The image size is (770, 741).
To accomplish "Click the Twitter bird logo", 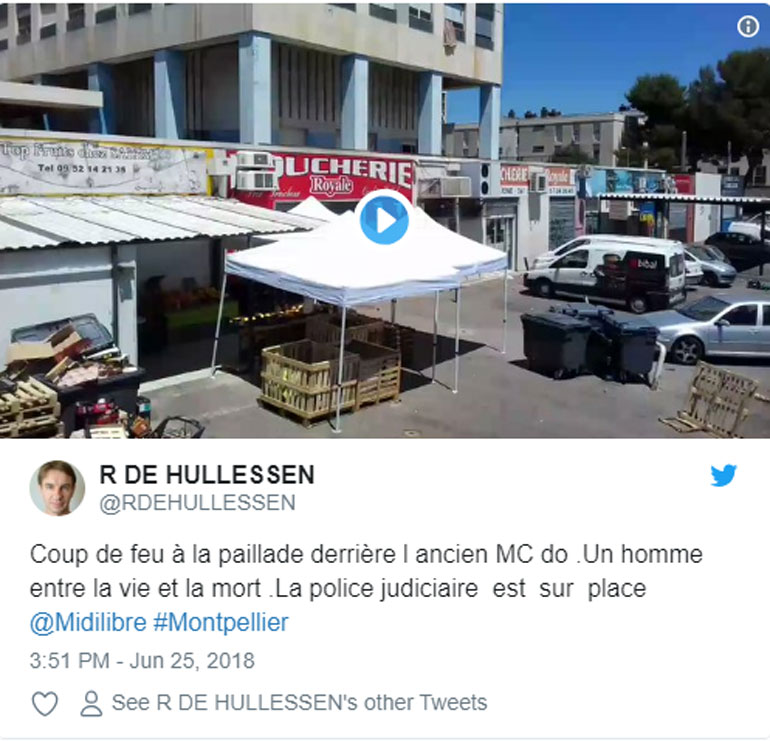I will tap(723, 475).
